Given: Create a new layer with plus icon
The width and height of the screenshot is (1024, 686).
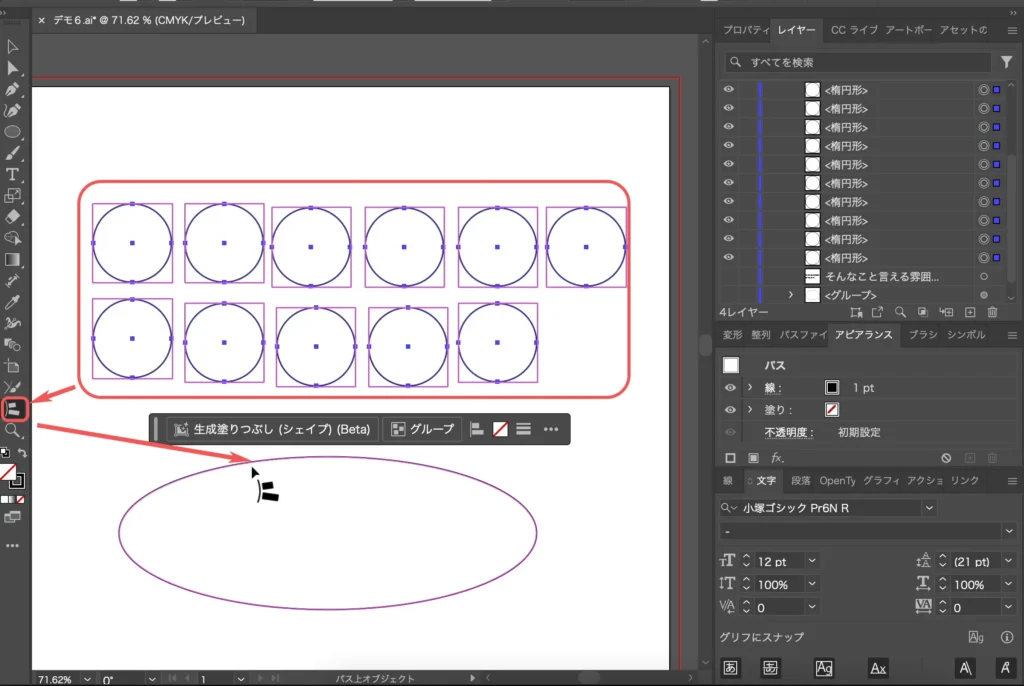Looking at the screenshot, I should coord(969,313).
